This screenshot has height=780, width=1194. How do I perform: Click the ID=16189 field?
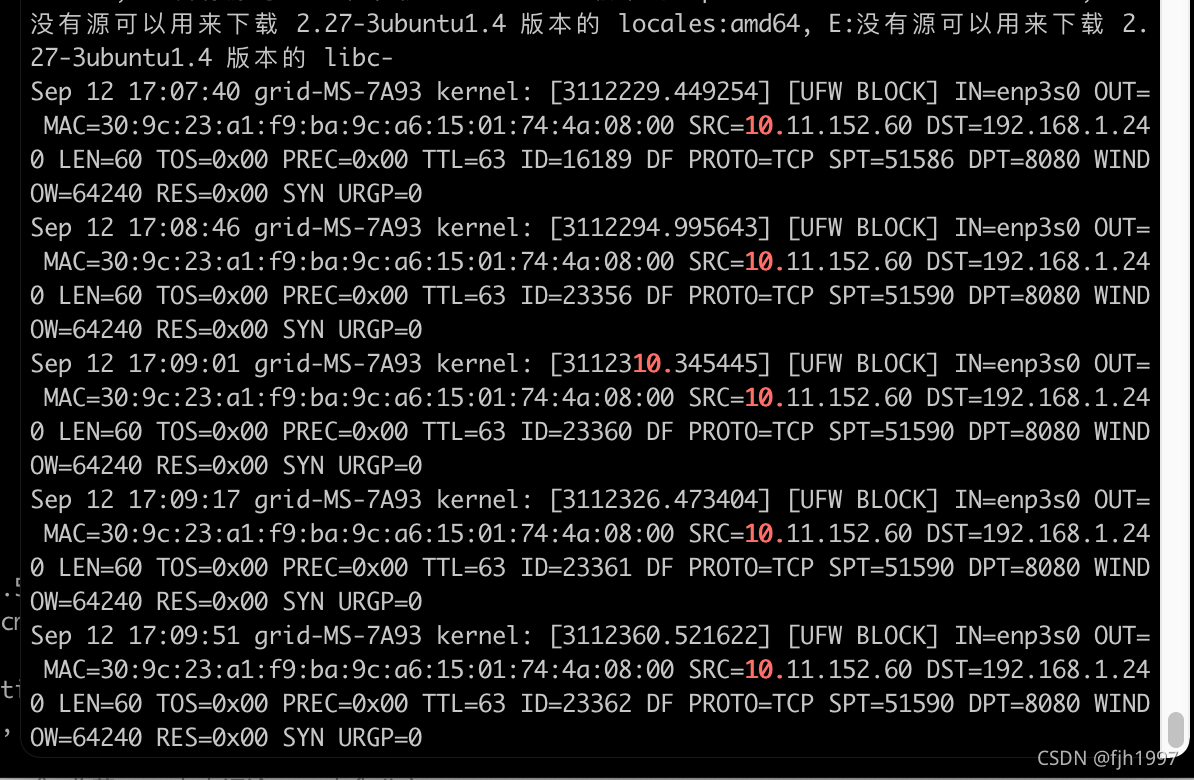coord(576,160)
